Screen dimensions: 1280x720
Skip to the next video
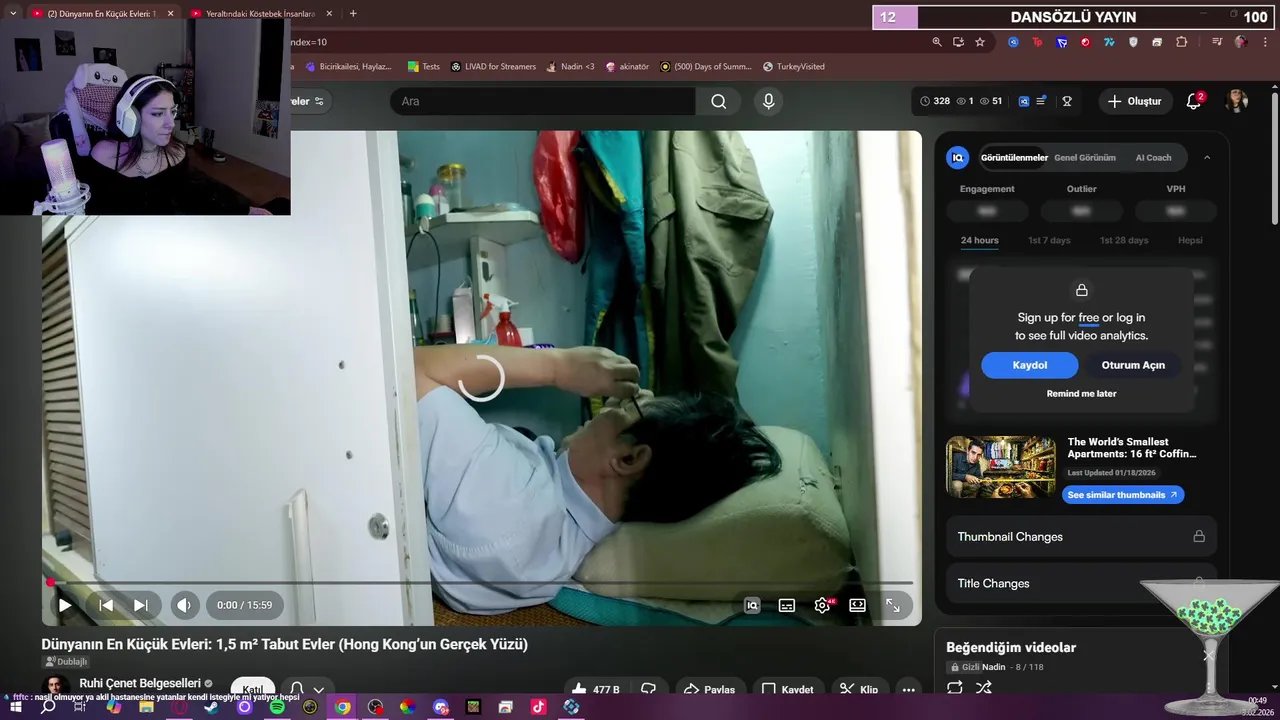141,605
